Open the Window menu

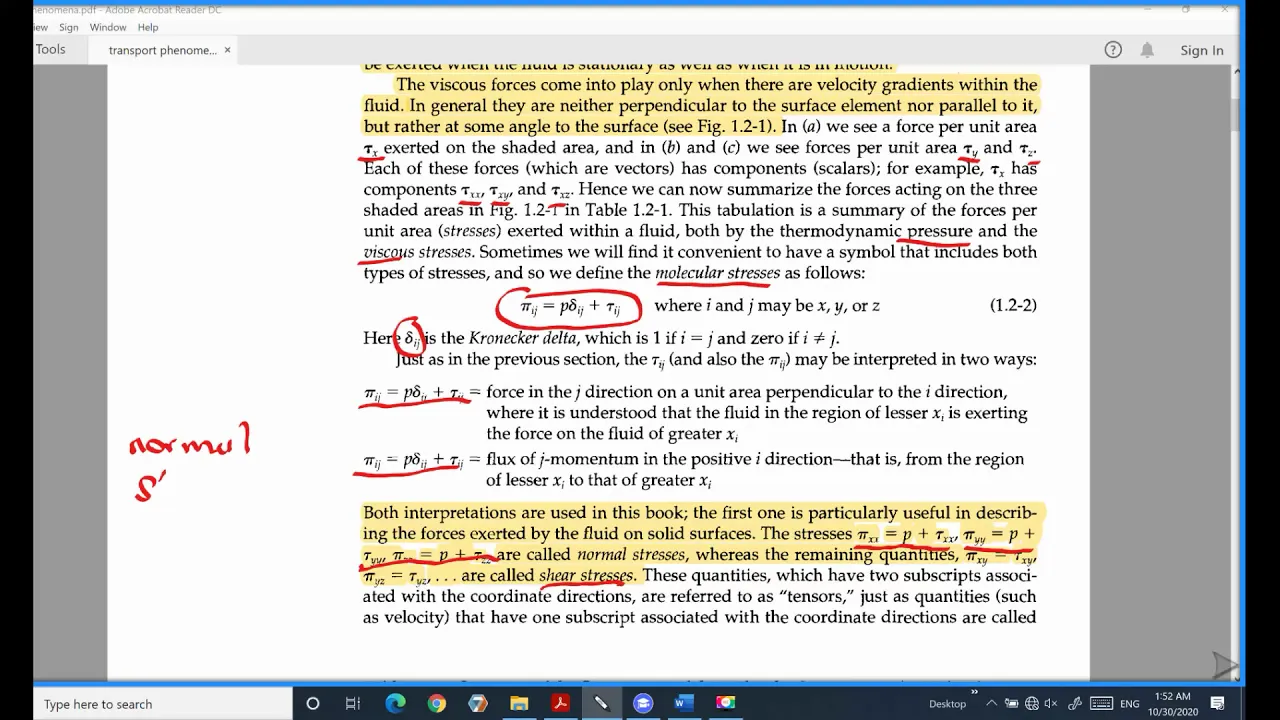pyautogui.click(x=108, y=27)
